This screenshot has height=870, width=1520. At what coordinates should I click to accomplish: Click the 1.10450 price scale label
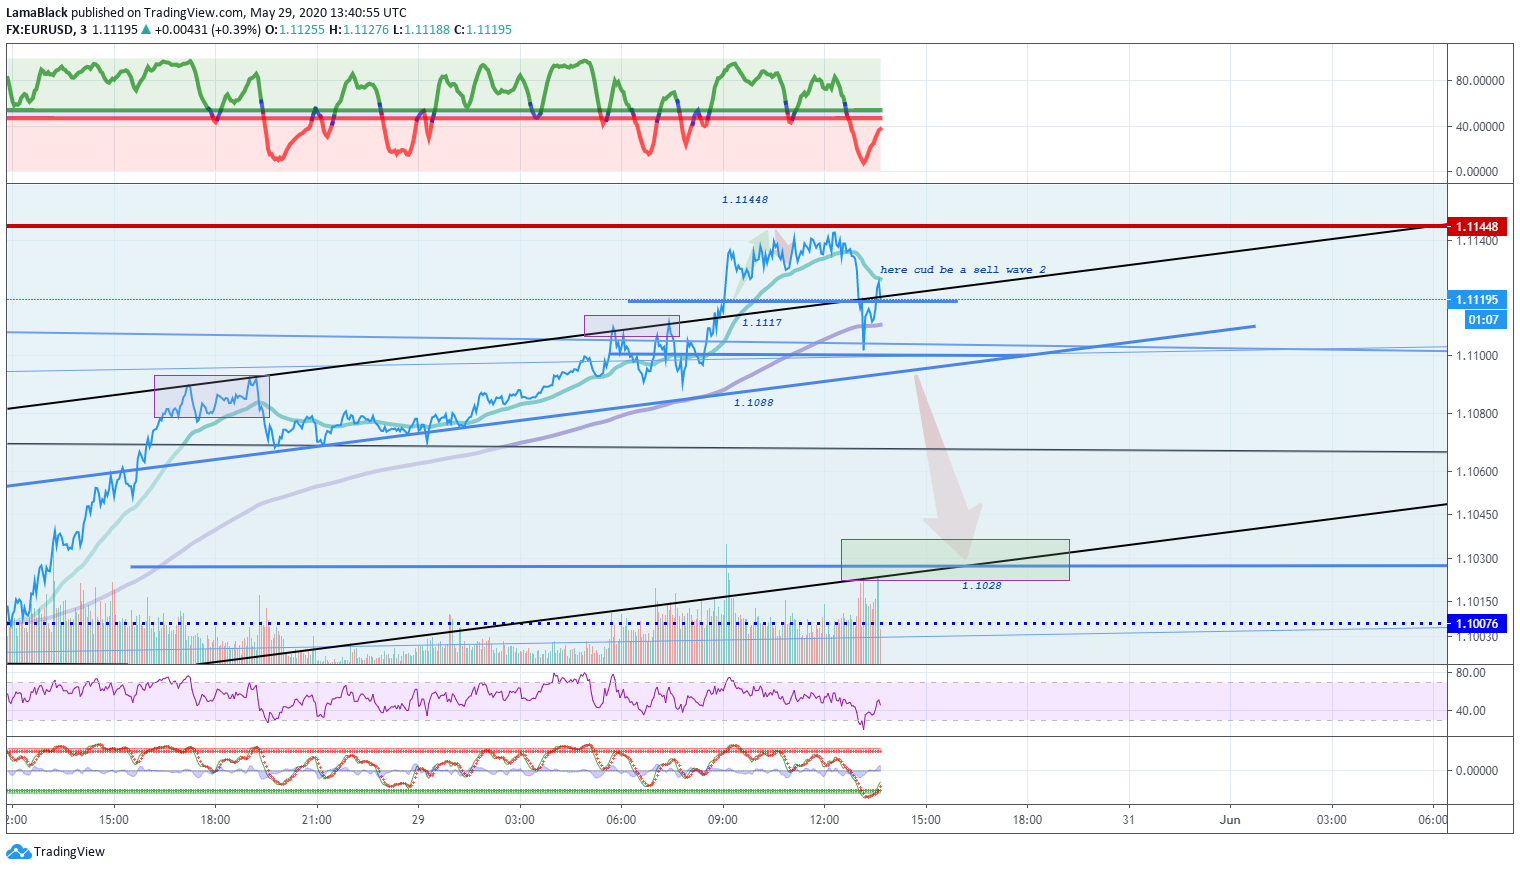(x=1477, y=515)
